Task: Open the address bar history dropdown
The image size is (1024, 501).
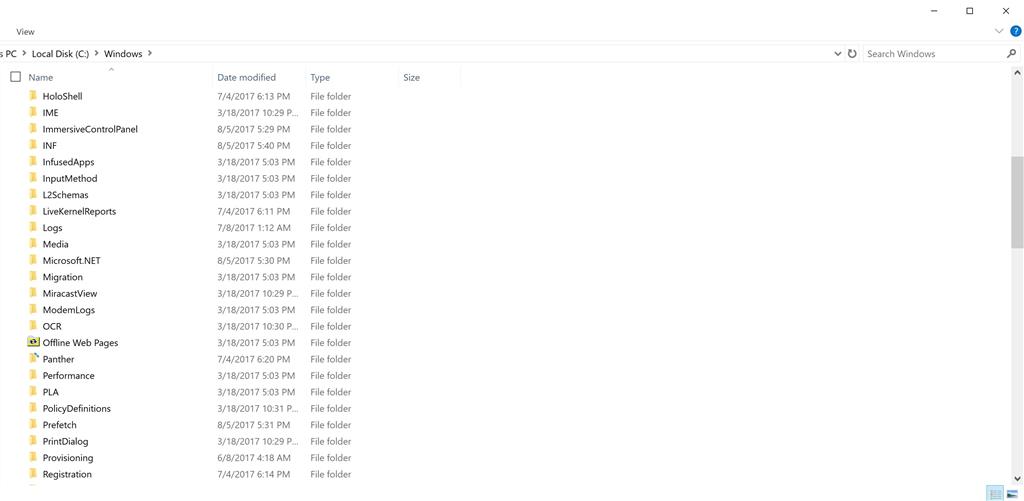Action: (838, 54)
